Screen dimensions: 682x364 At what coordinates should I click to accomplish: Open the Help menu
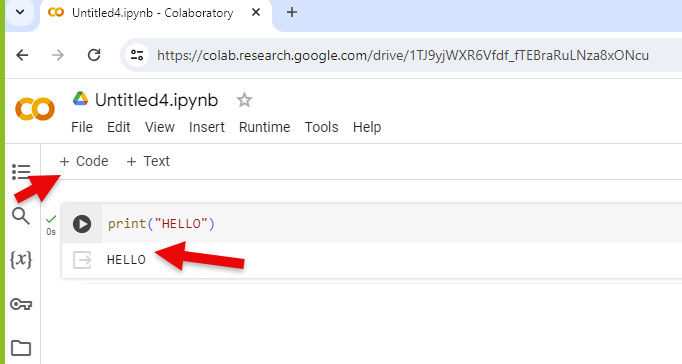coord(367,127)
